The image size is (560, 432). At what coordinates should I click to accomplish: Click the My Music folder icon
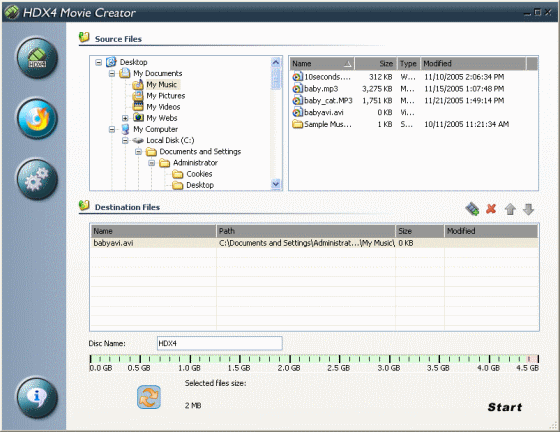click(138, 85)
